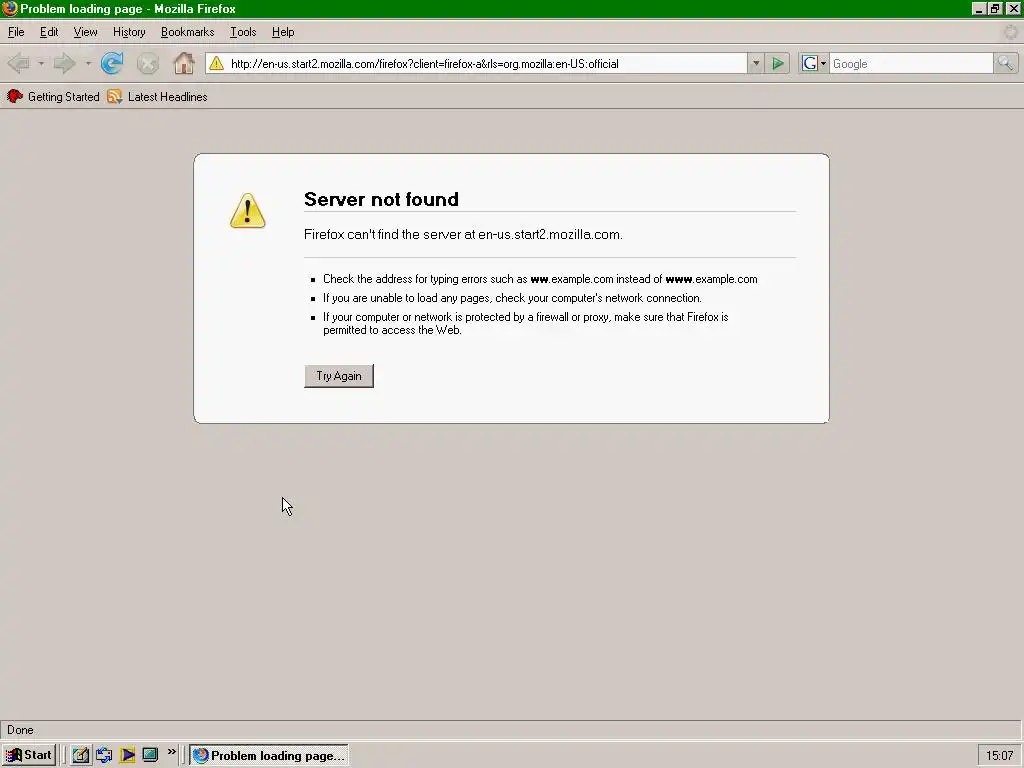Open the forward history dropdown arrow
1024x768 pixels.
tap(88, 63)
